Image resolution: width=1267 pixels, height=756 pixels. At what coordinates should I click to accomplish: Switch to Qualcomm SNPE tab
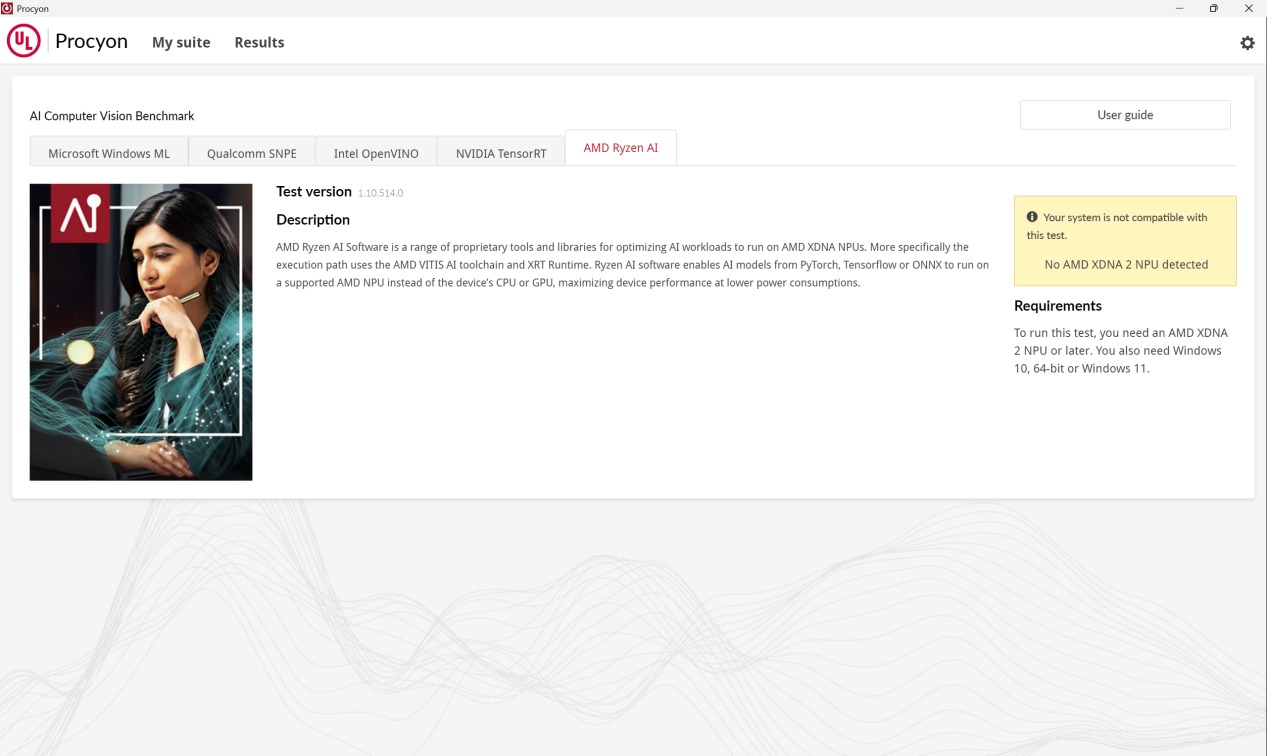pyautogui.click(x=252, y=153)
